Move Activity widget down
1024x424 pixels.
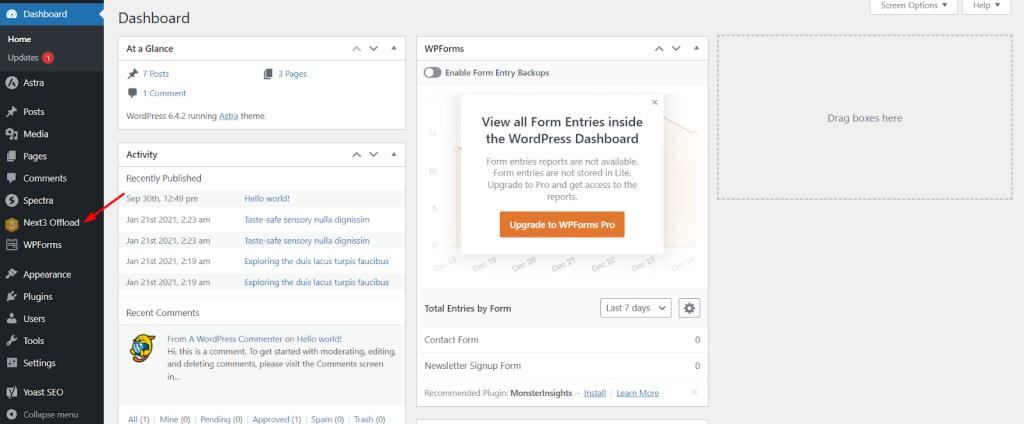tap(374, 155)
